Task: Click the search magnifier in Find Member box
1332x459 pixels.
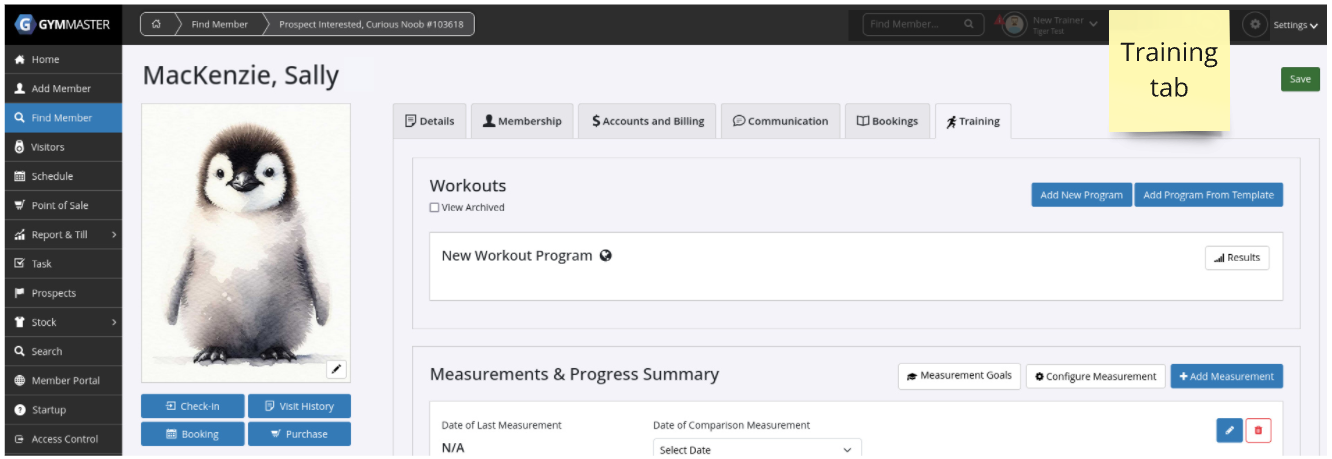Action: pos(968,25)
